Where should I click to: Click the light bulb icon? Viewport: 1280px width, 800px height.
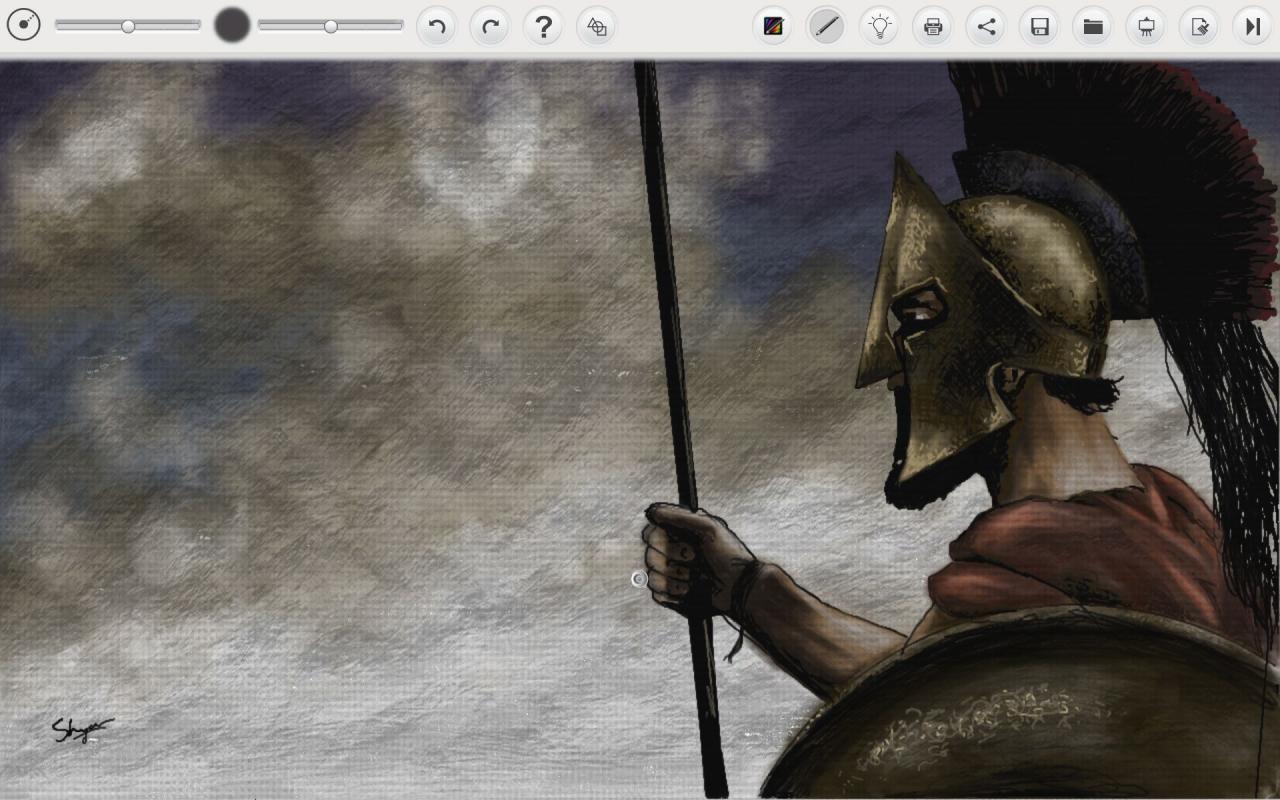[x=880, y=27]
